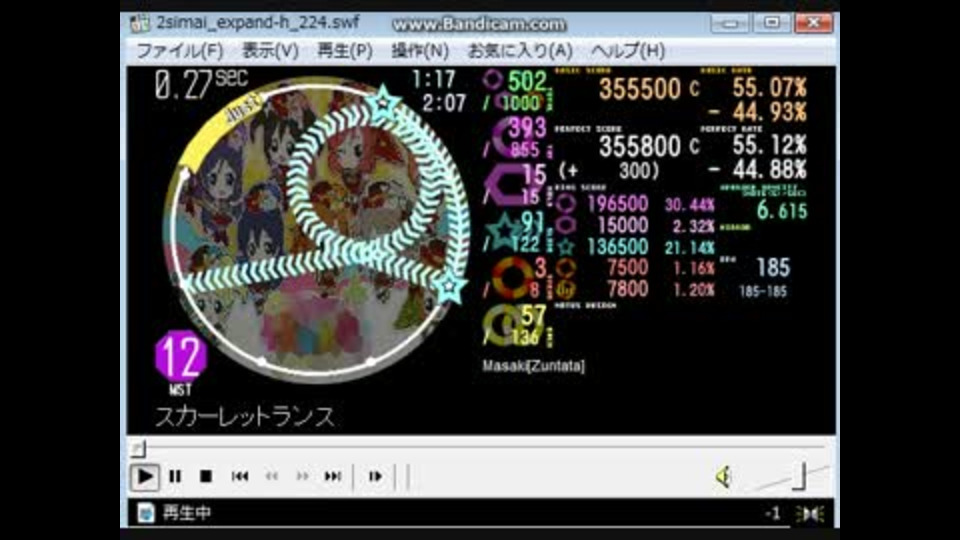Click the orange ring icon next to 7500
Image resolution: width=960 pixels, height=540 pixels.
click(x=566, y=268)
